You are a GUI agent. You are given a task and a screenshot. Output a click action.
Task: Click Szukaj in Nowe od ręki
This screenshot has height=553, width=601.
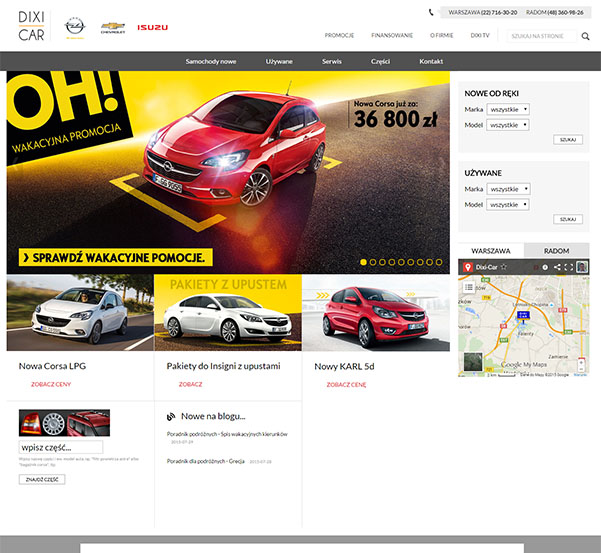tap(568, 139)
